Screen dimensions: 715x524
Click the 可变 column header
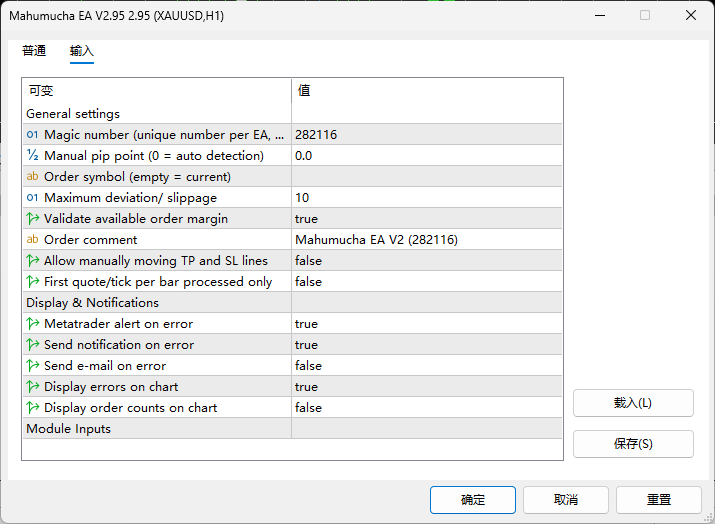click(x=157, y=90)
